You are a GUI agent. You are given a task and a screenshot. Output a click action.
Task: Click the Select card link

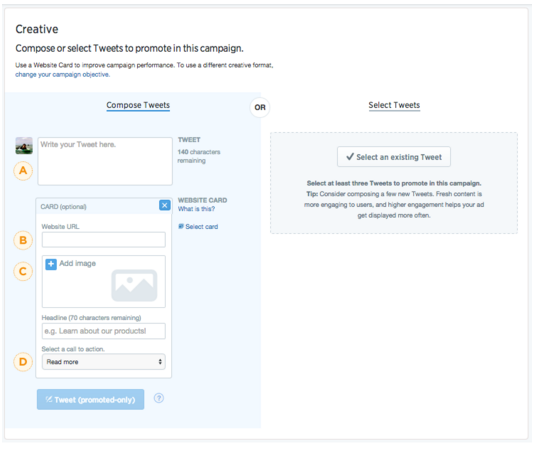[201, 227]
